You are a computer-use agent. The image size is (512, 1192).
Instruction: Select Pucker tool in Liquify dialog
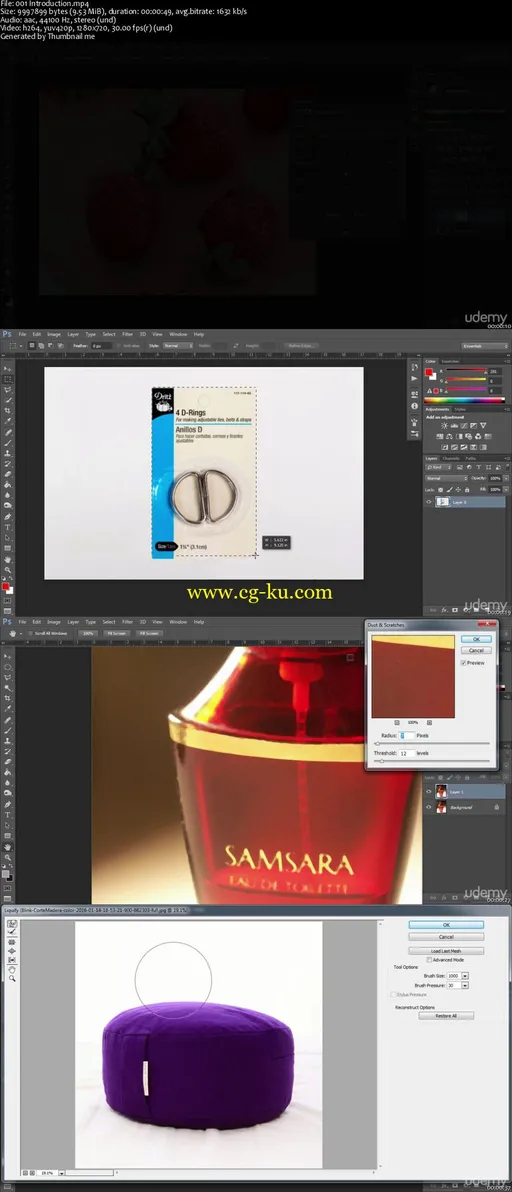click(x=12, y=942)
